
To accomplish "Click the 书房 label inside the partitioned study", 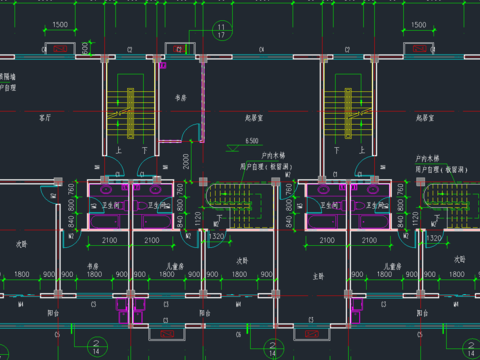I will (x=181, y=97).
